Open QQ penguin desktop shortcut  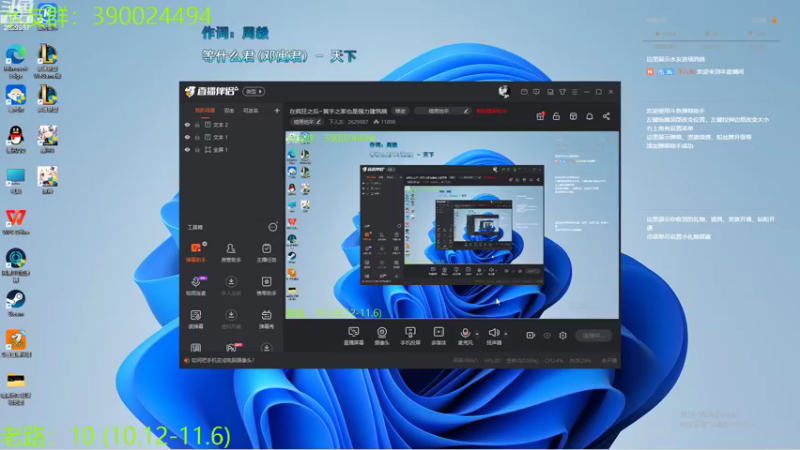(x=16, y=139)
